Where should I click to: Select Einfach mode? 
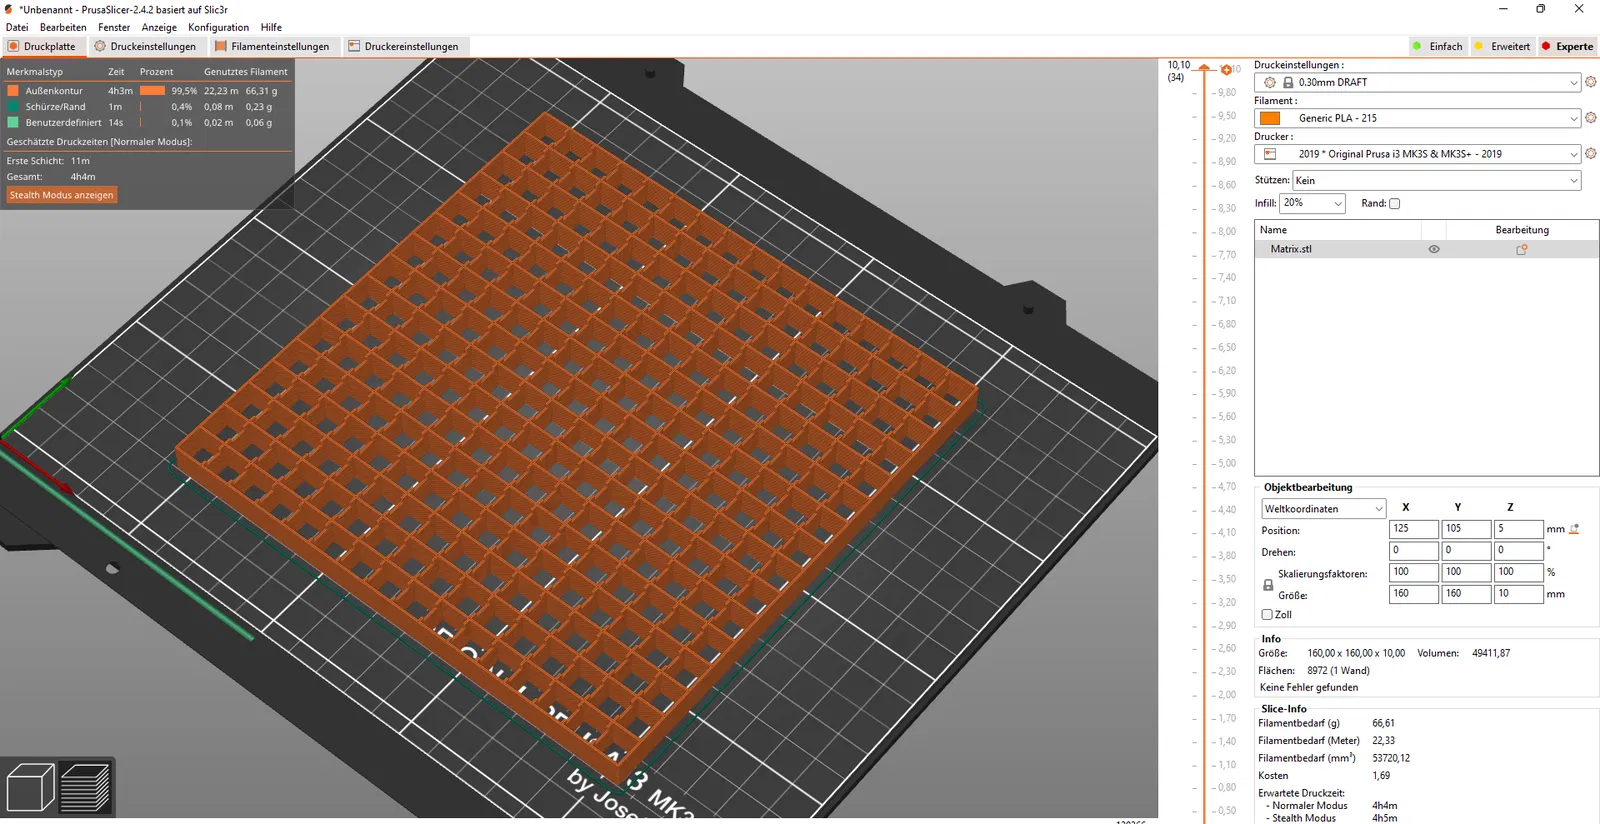(x=1437, y=46)
